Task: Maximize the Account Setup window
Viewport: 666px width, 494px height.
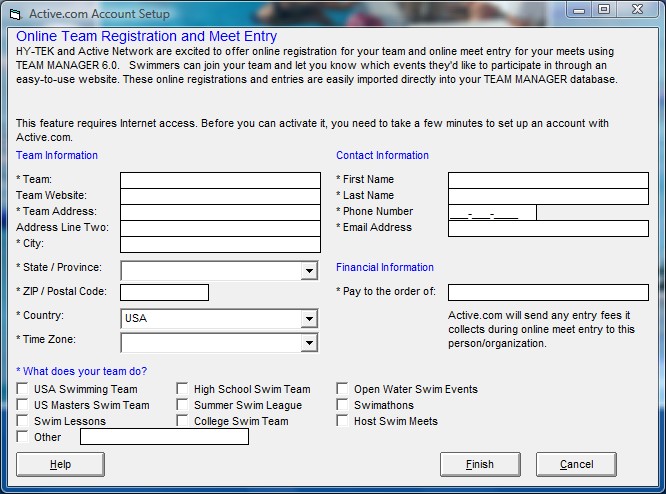Action: coord(604,10)
